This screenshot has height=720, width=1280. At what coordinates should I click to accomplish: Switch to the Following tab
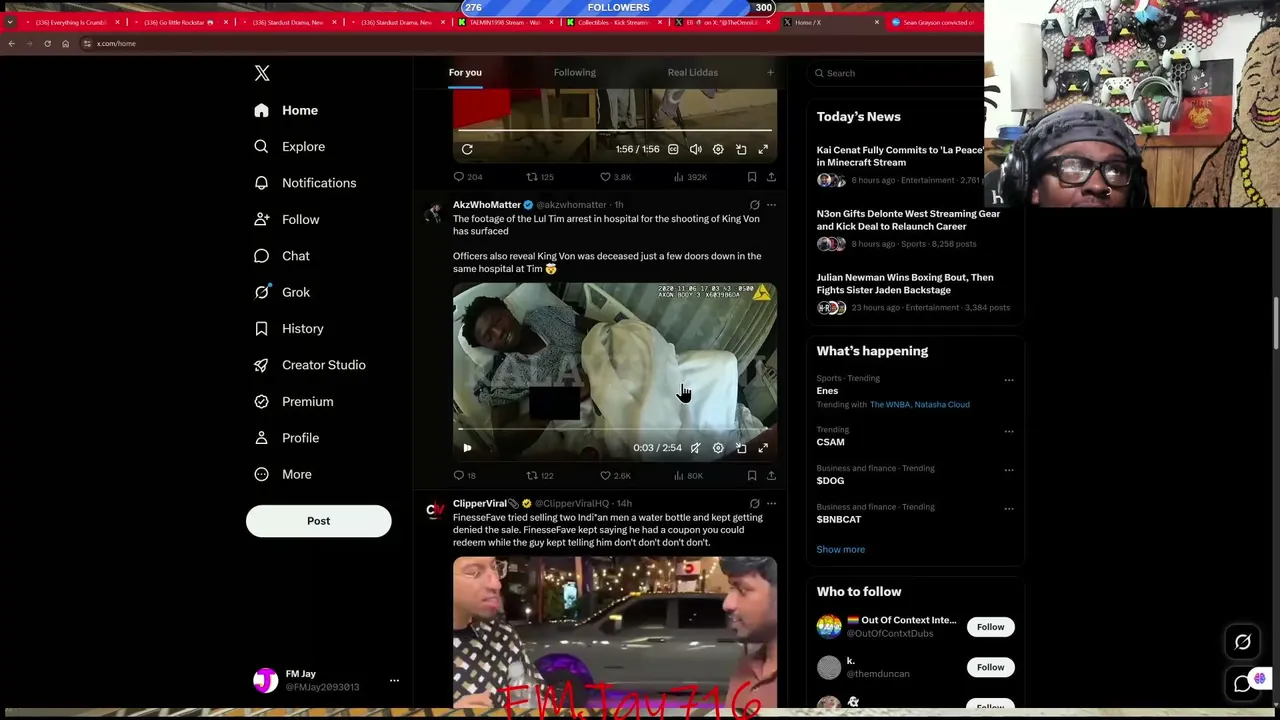pos(574,72)
